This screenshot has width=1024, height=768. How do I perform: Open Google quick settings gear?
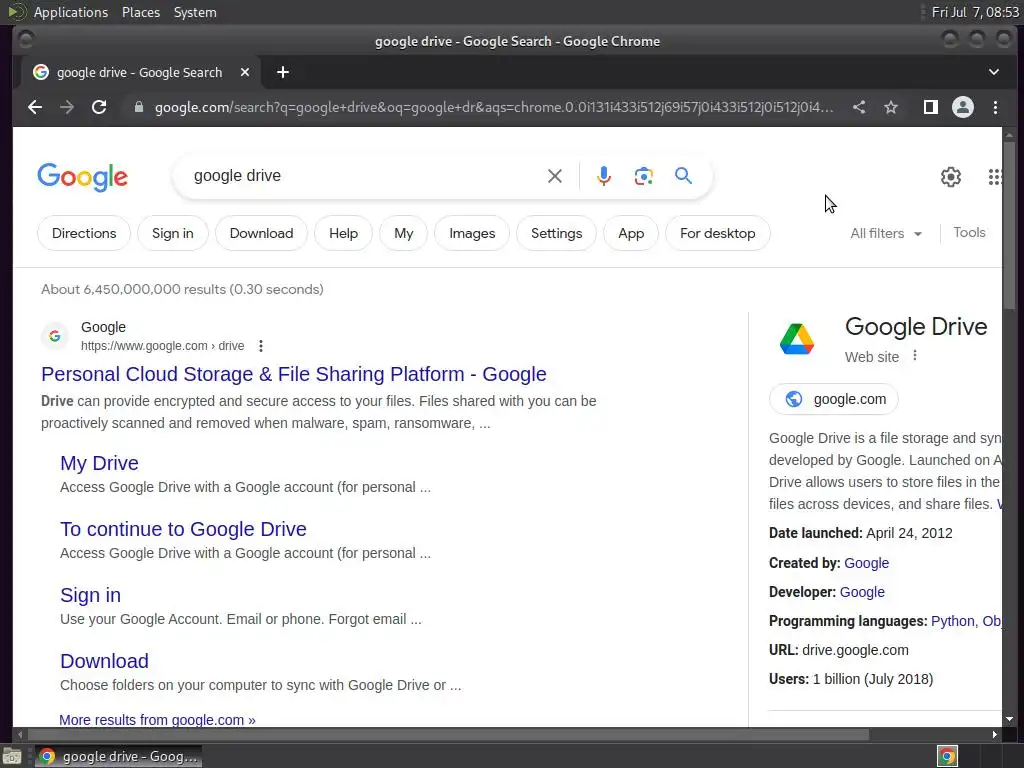tap(951, 176)
